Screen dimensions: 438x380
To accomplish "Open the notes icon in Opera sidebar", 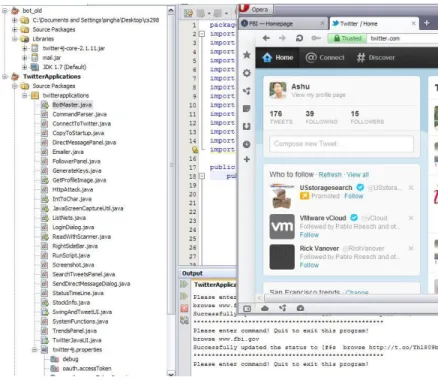I will click(247, 109).
